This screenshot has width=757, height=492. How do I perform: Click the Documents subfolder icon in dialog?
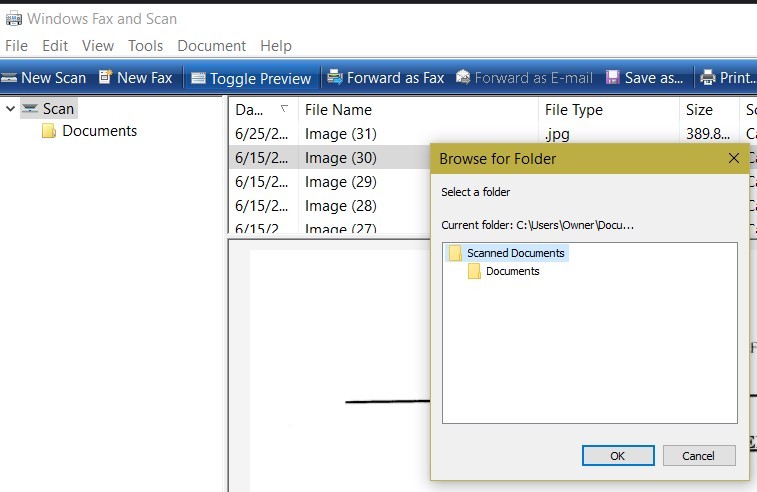tap(475, 271)
